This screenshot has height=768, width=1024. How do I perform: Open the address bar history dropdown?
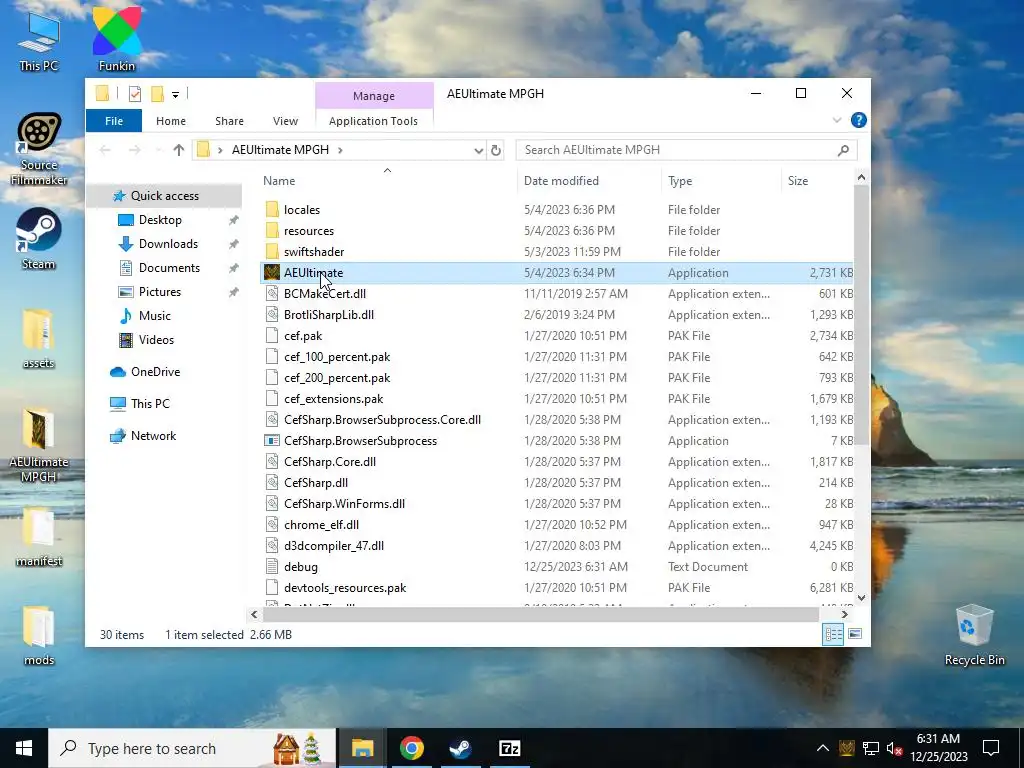[478, 151]
